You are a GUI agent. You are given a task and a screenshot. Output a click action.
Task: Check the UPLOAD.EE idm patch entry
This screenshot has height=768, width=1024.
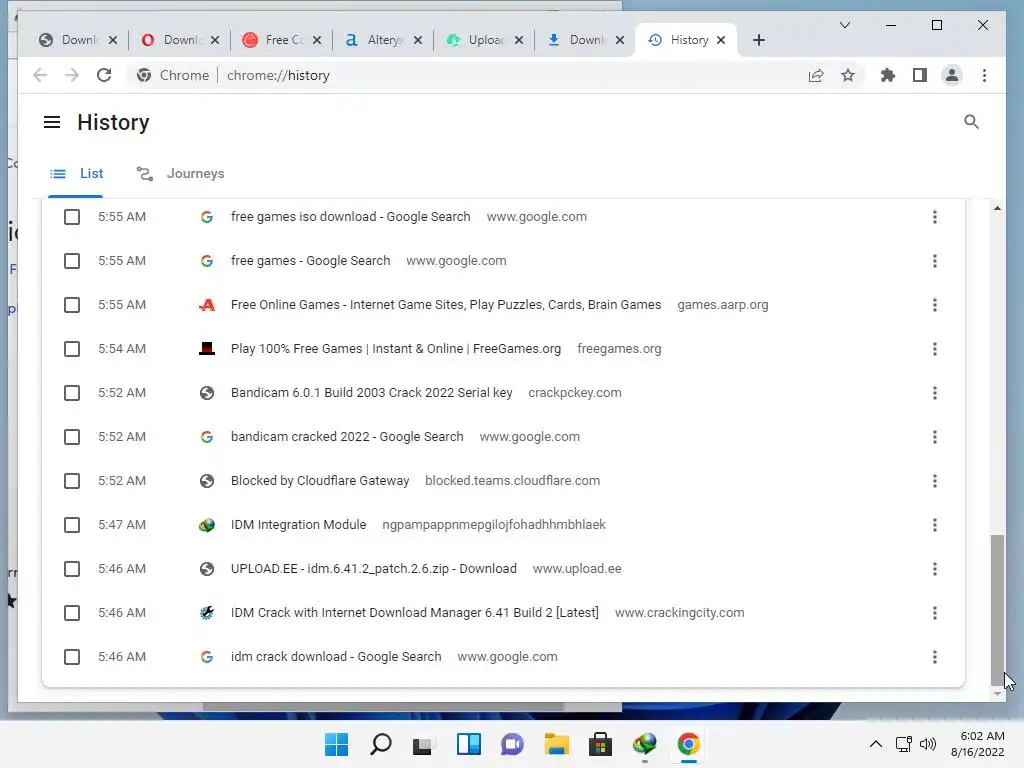point(72,569)
